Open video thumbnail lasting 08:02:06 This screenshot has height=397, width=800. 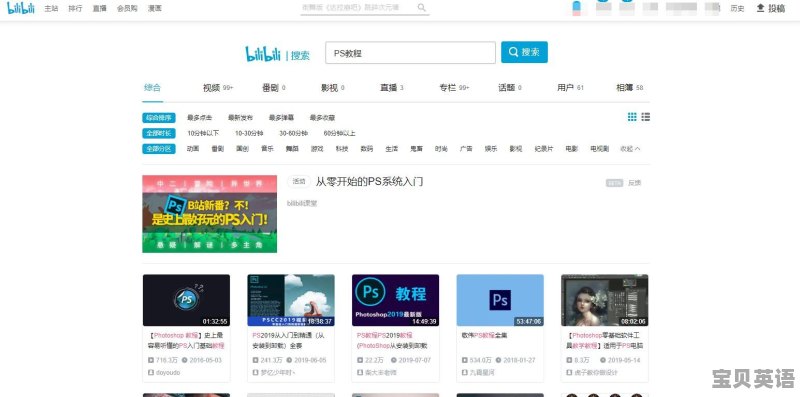point(605,300)
